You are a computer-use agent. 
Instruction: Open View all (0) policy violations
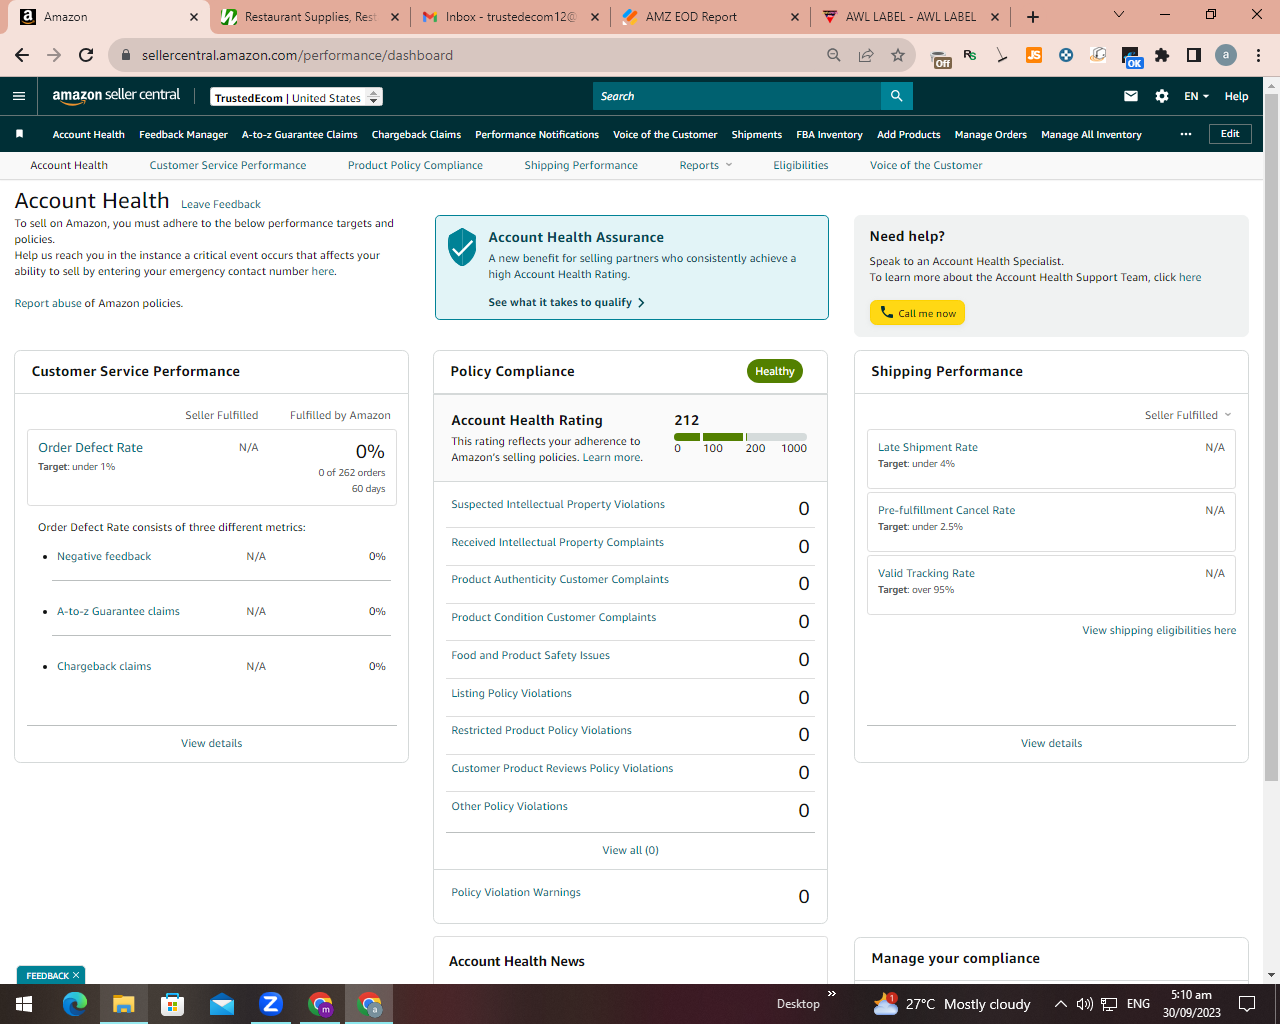(x=630, y=850)
